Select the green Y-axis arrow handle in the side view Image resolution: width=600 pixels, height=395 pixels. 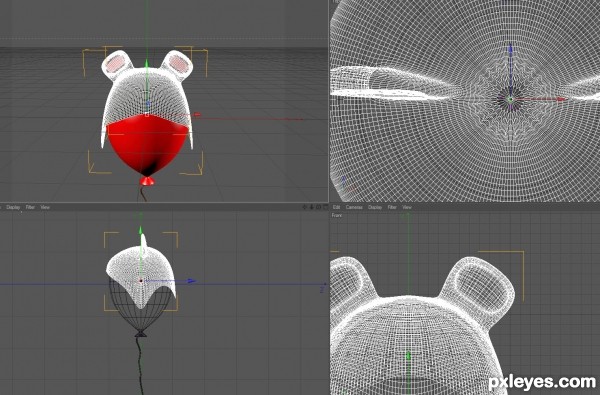tap(141, 230)
